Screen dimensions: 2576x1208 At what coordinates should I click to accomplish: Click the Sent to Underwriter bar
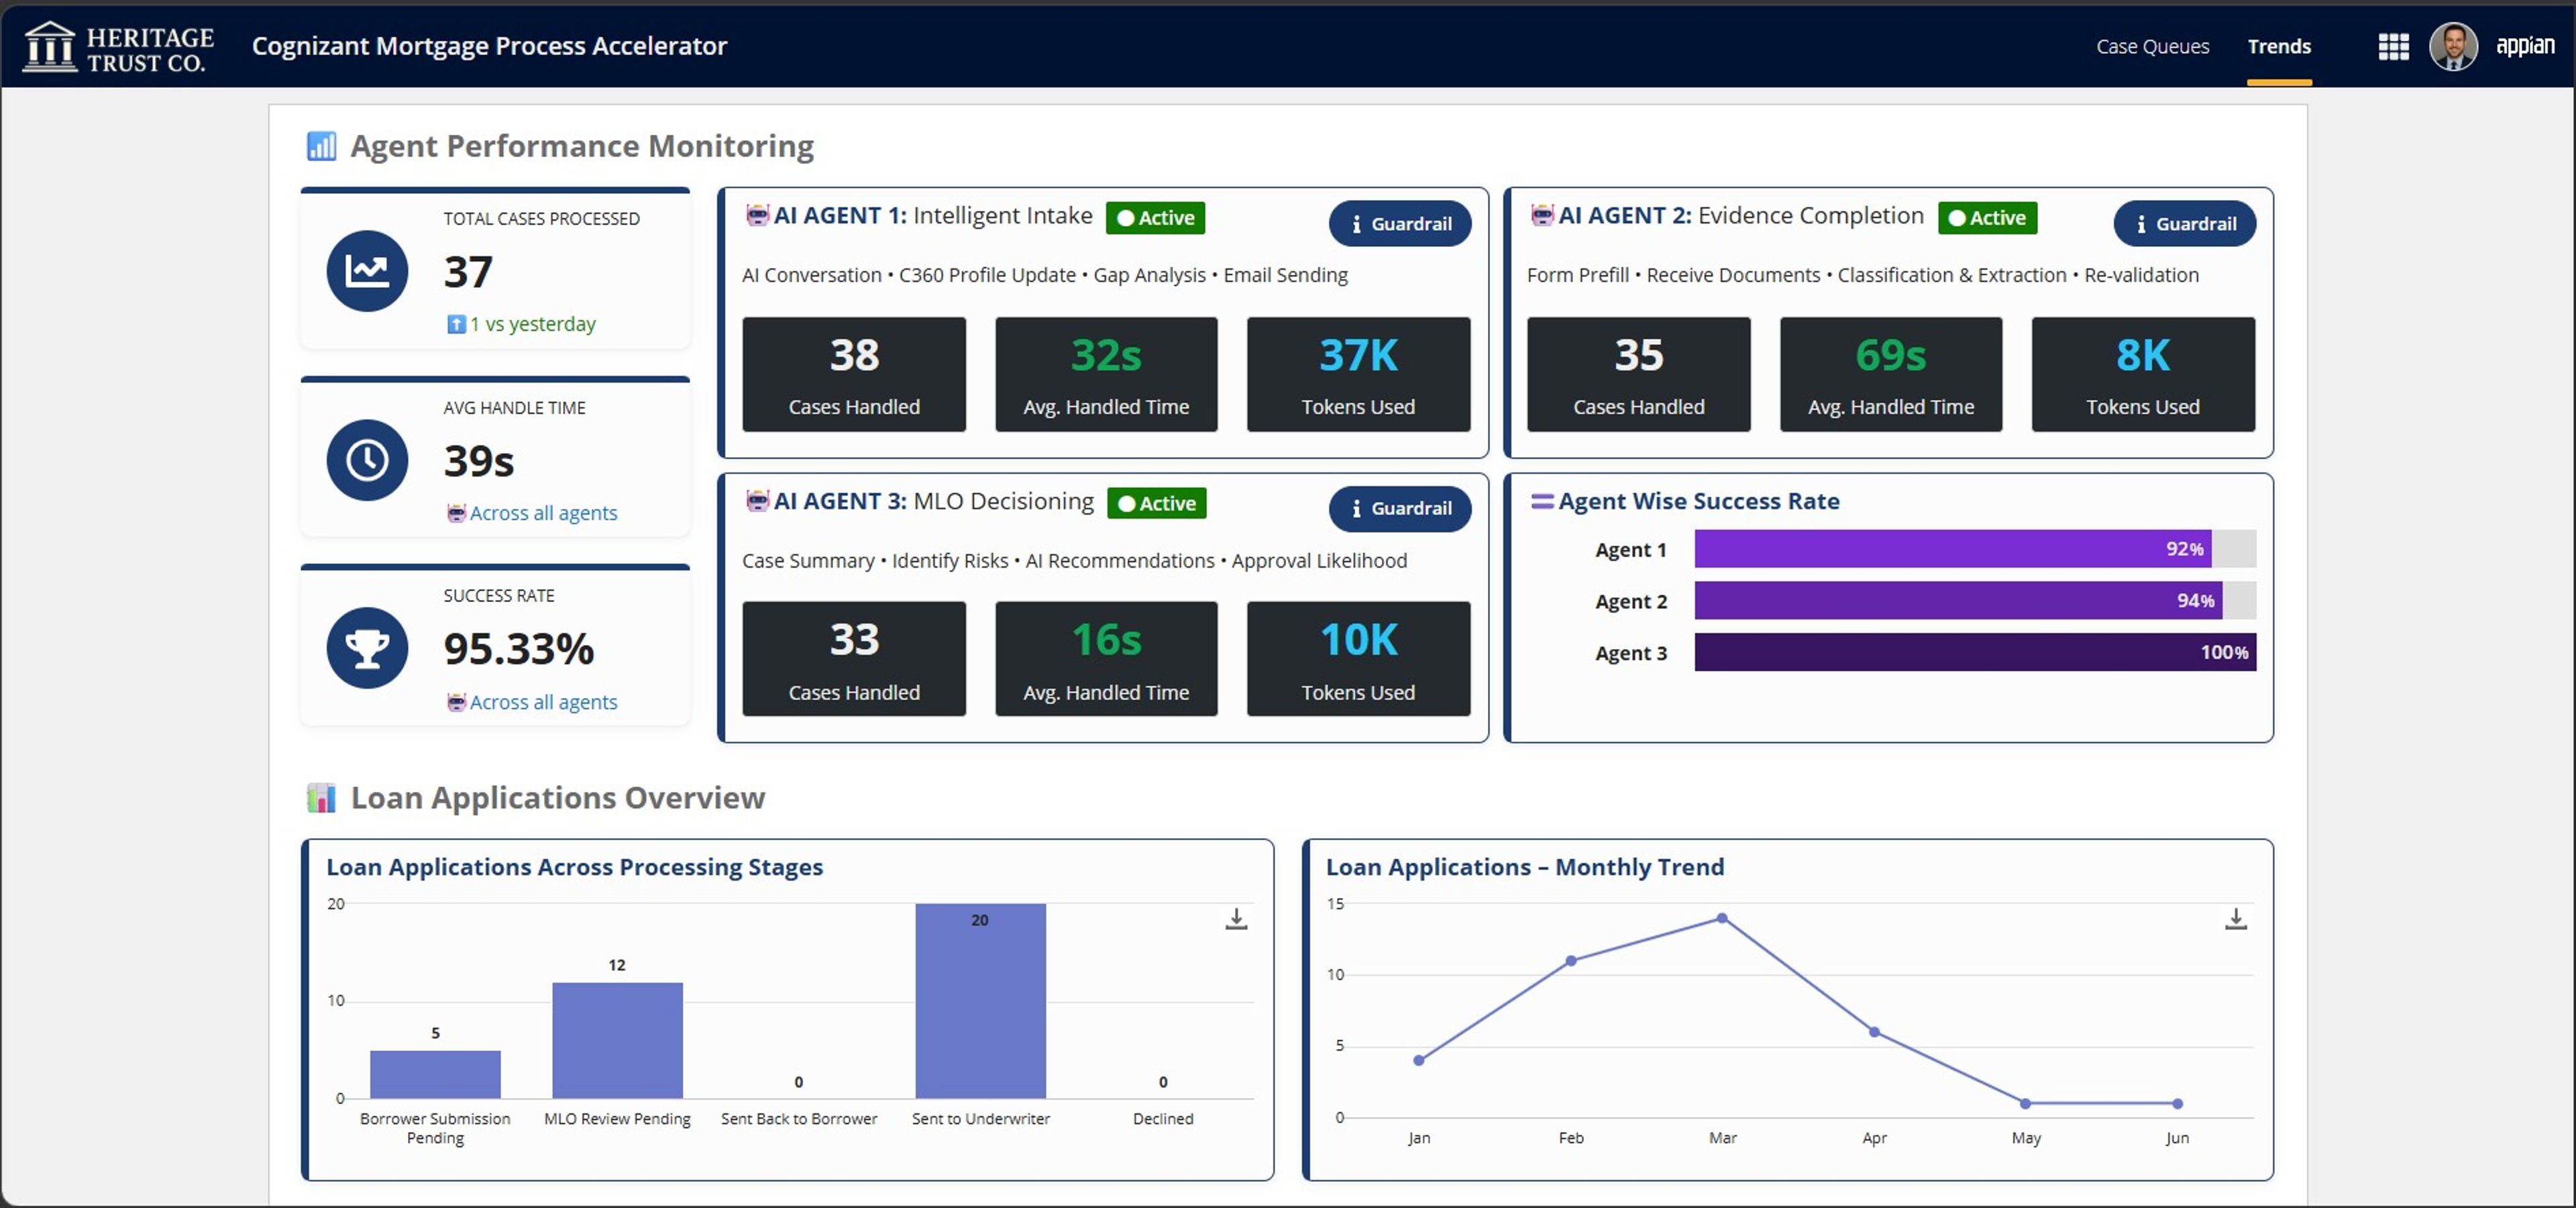pos(980,1001)
